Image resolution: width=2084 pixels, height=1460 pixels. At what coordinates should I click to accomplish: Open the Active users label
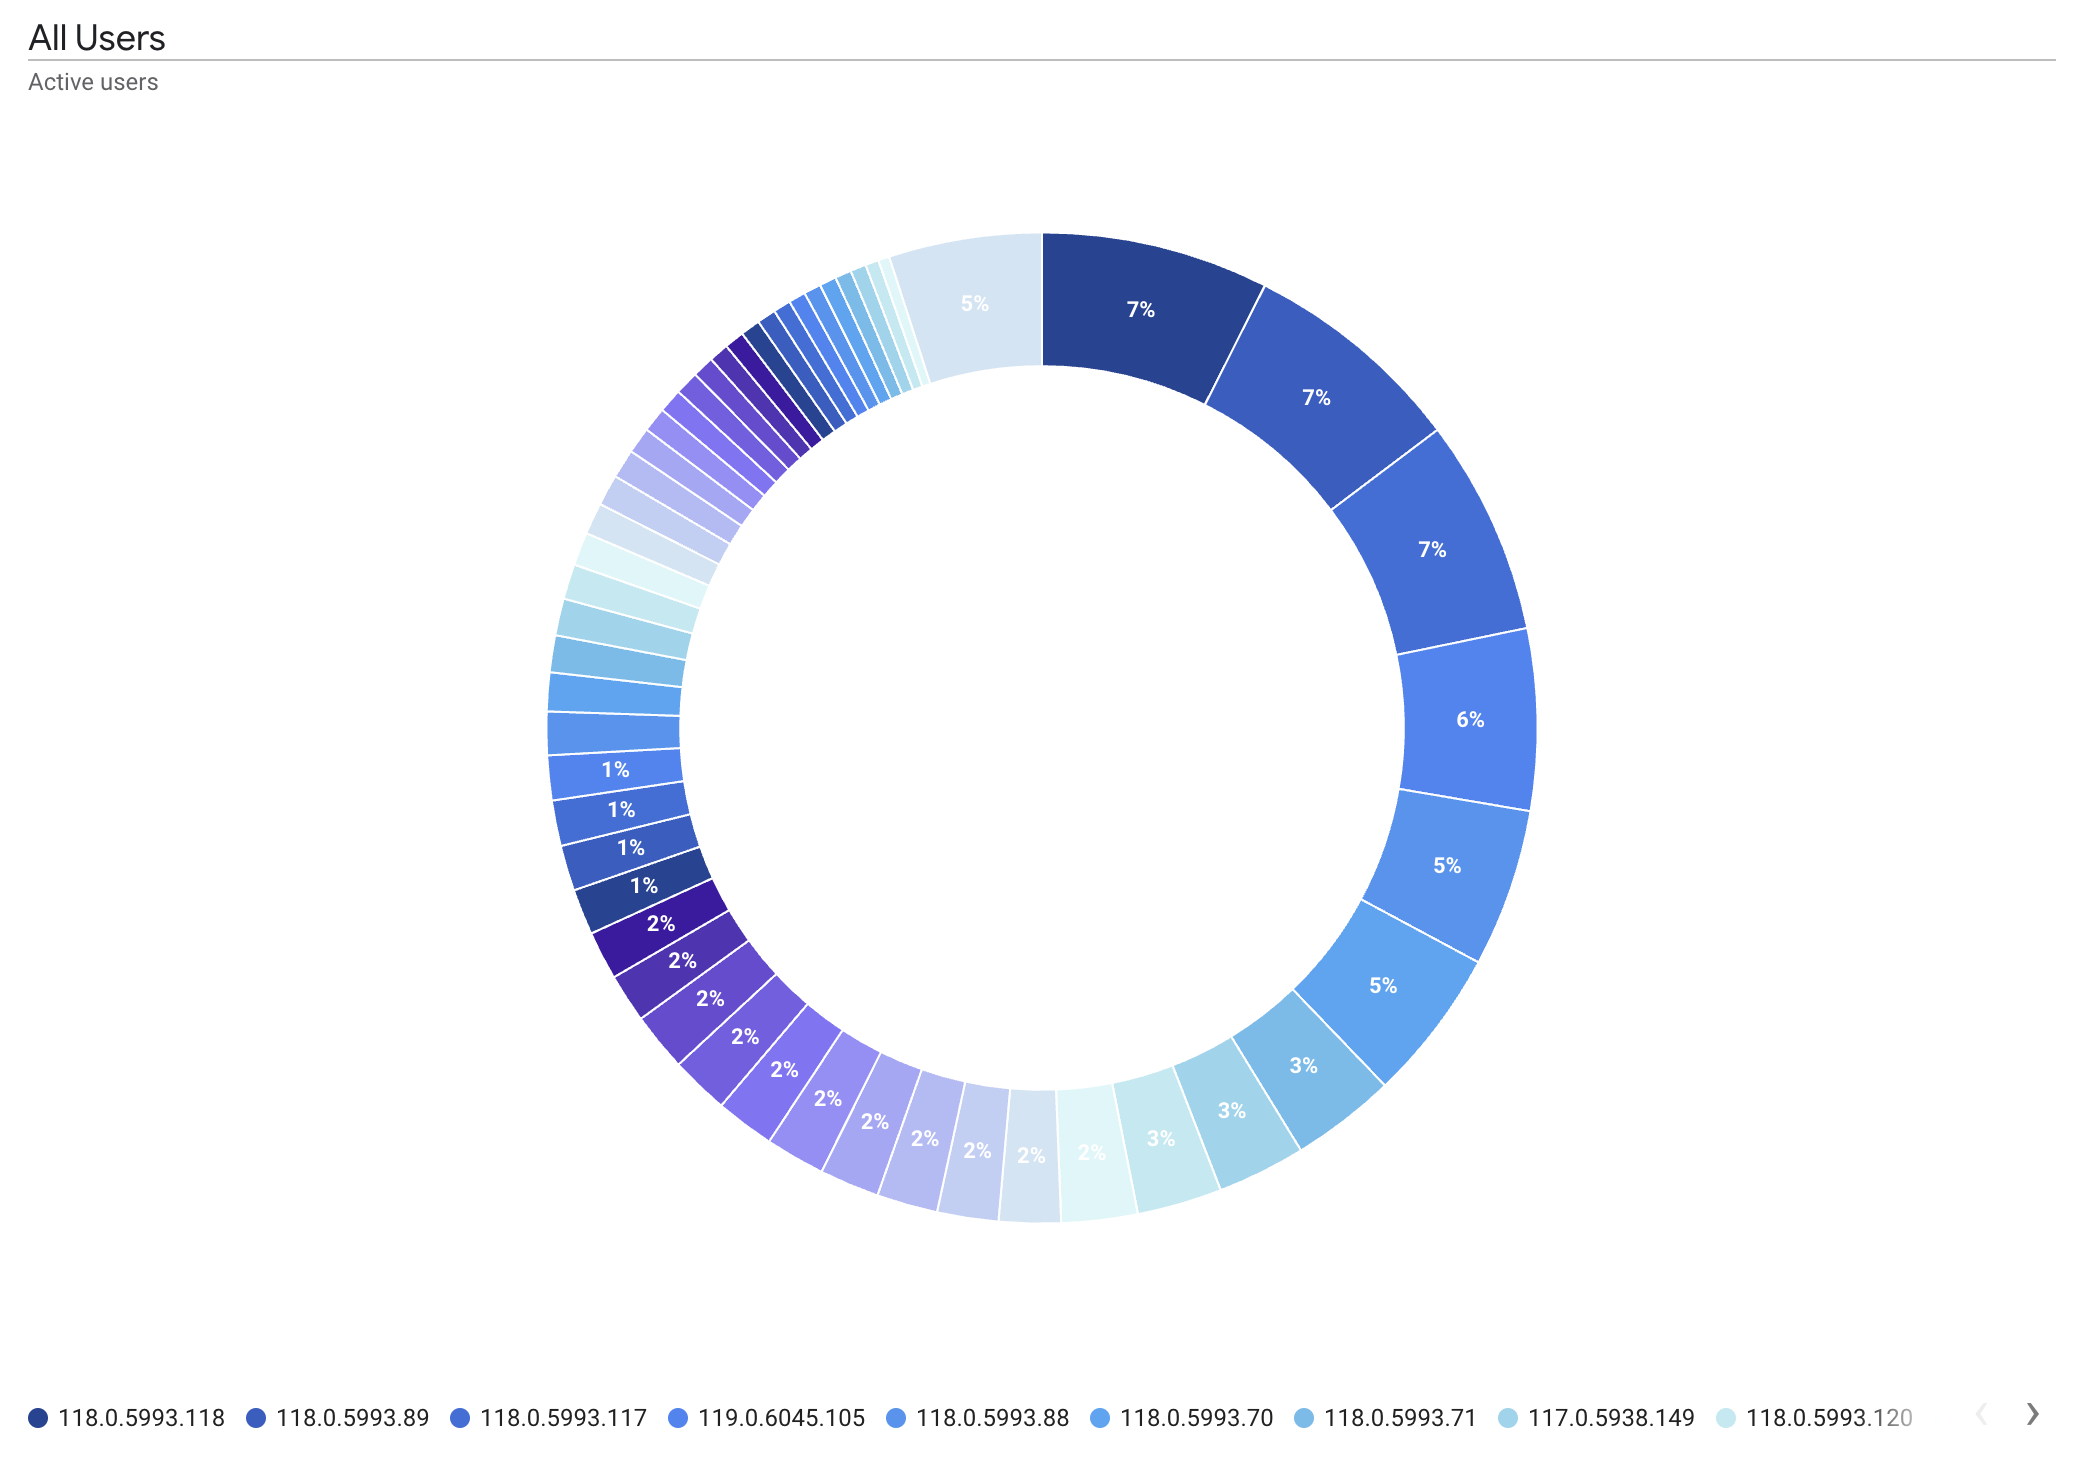click(x=92, y=82)
